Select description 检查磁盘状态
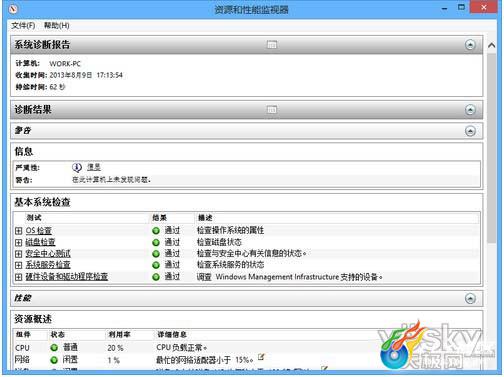This screenshot has height=377, width=504. click(x=219, y=242)
